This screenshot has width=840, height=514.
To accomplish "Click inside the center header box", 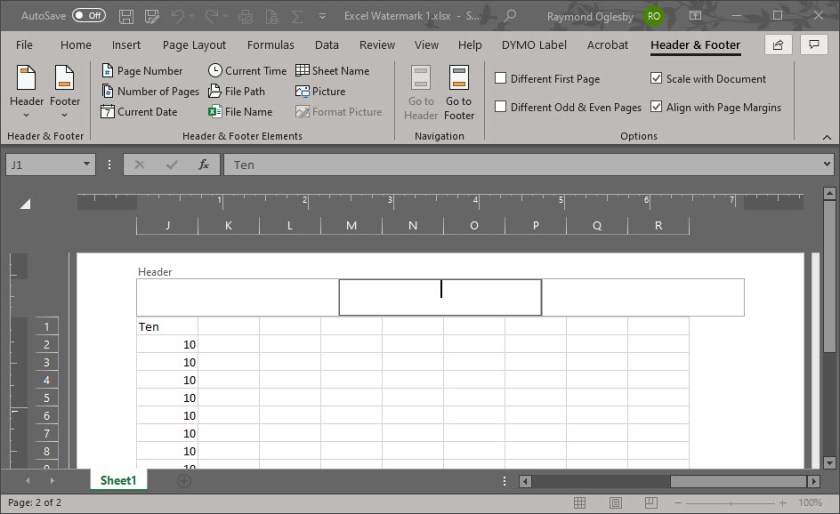I will click(440, 297).
